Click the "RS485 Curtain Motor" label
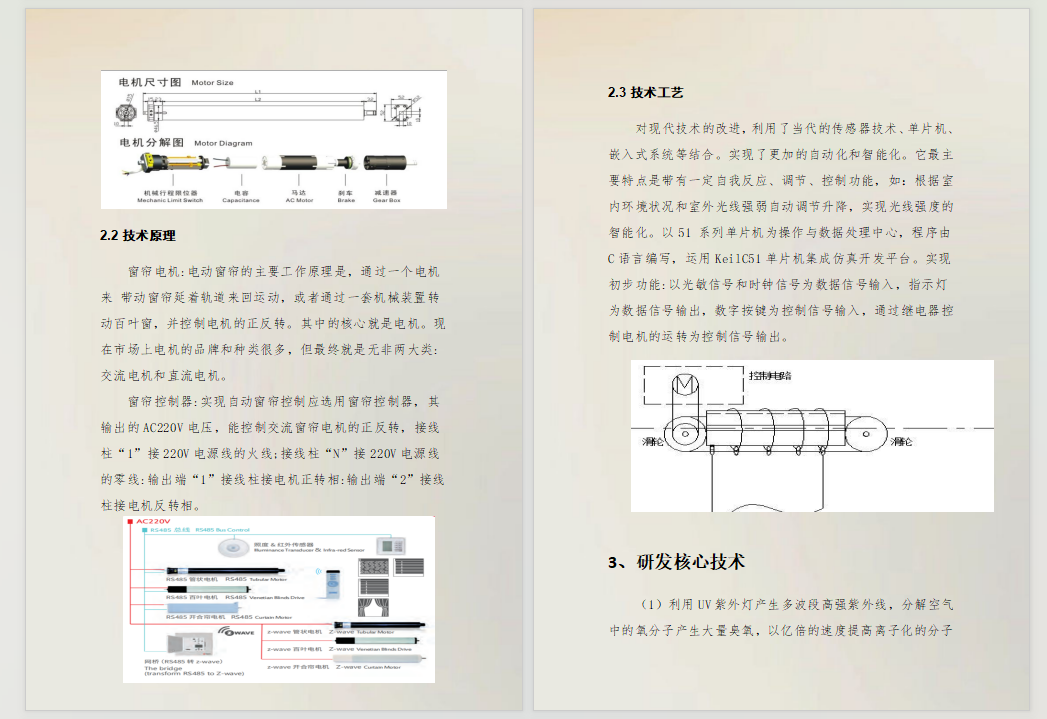 (261, 618)
